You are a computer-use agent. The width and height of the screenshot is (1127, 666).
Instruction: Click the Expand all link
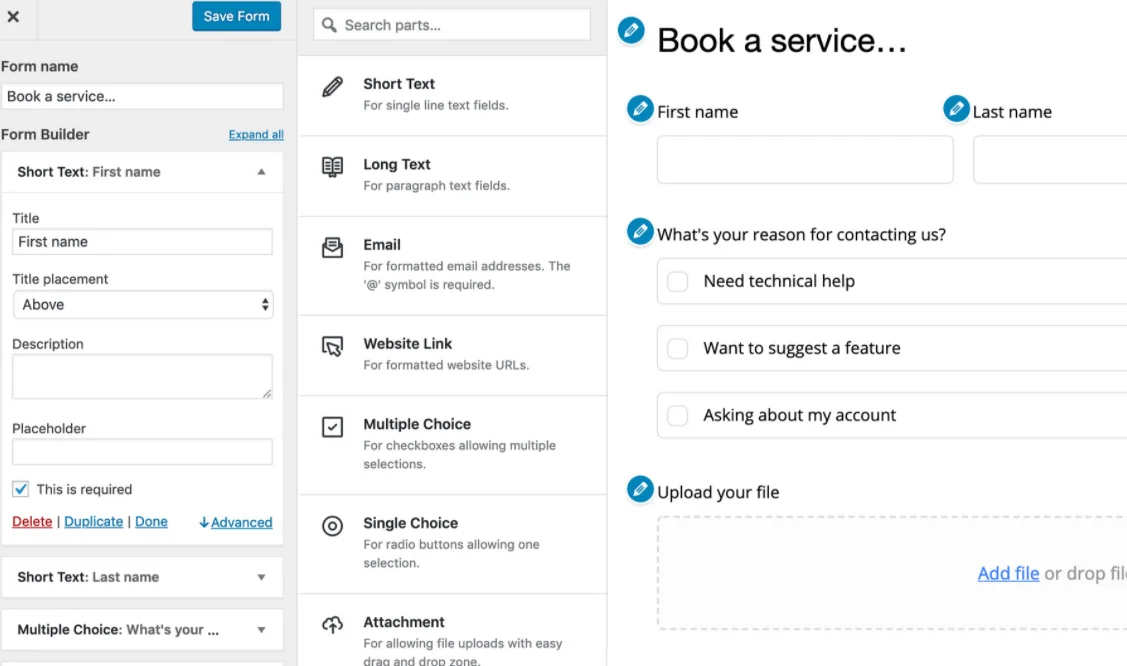(x=256, y=134)
